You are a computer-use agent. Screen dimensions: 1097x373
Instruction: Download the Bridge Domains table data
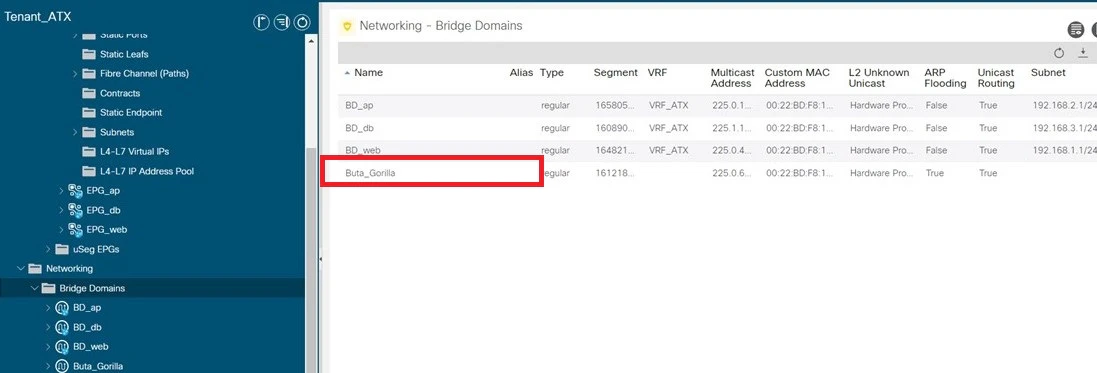1083,53
